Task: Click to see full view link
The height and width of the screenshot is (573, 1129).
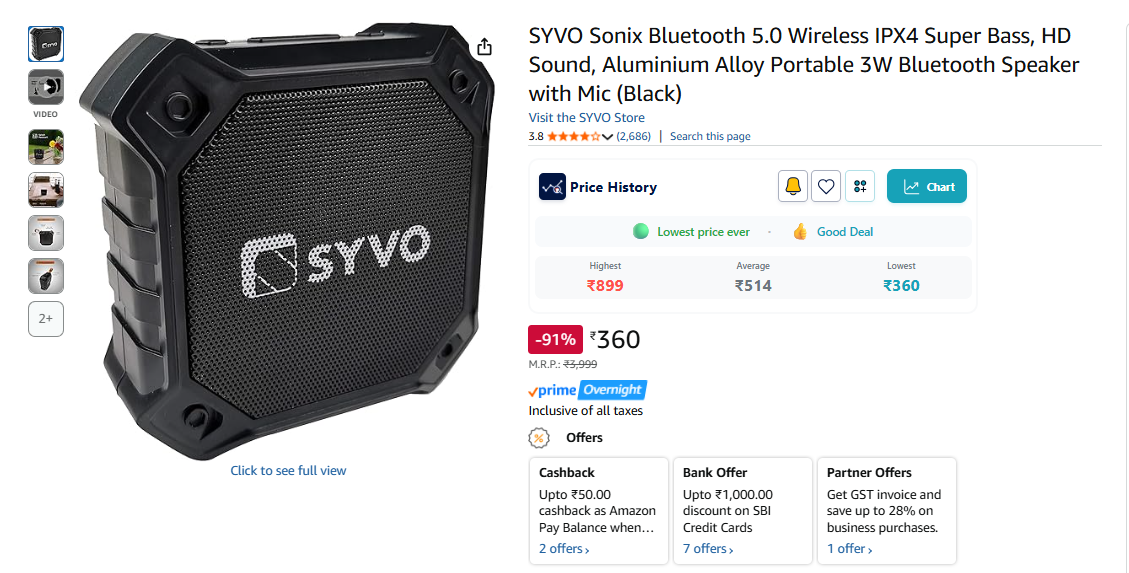Action: coord(288,470)
